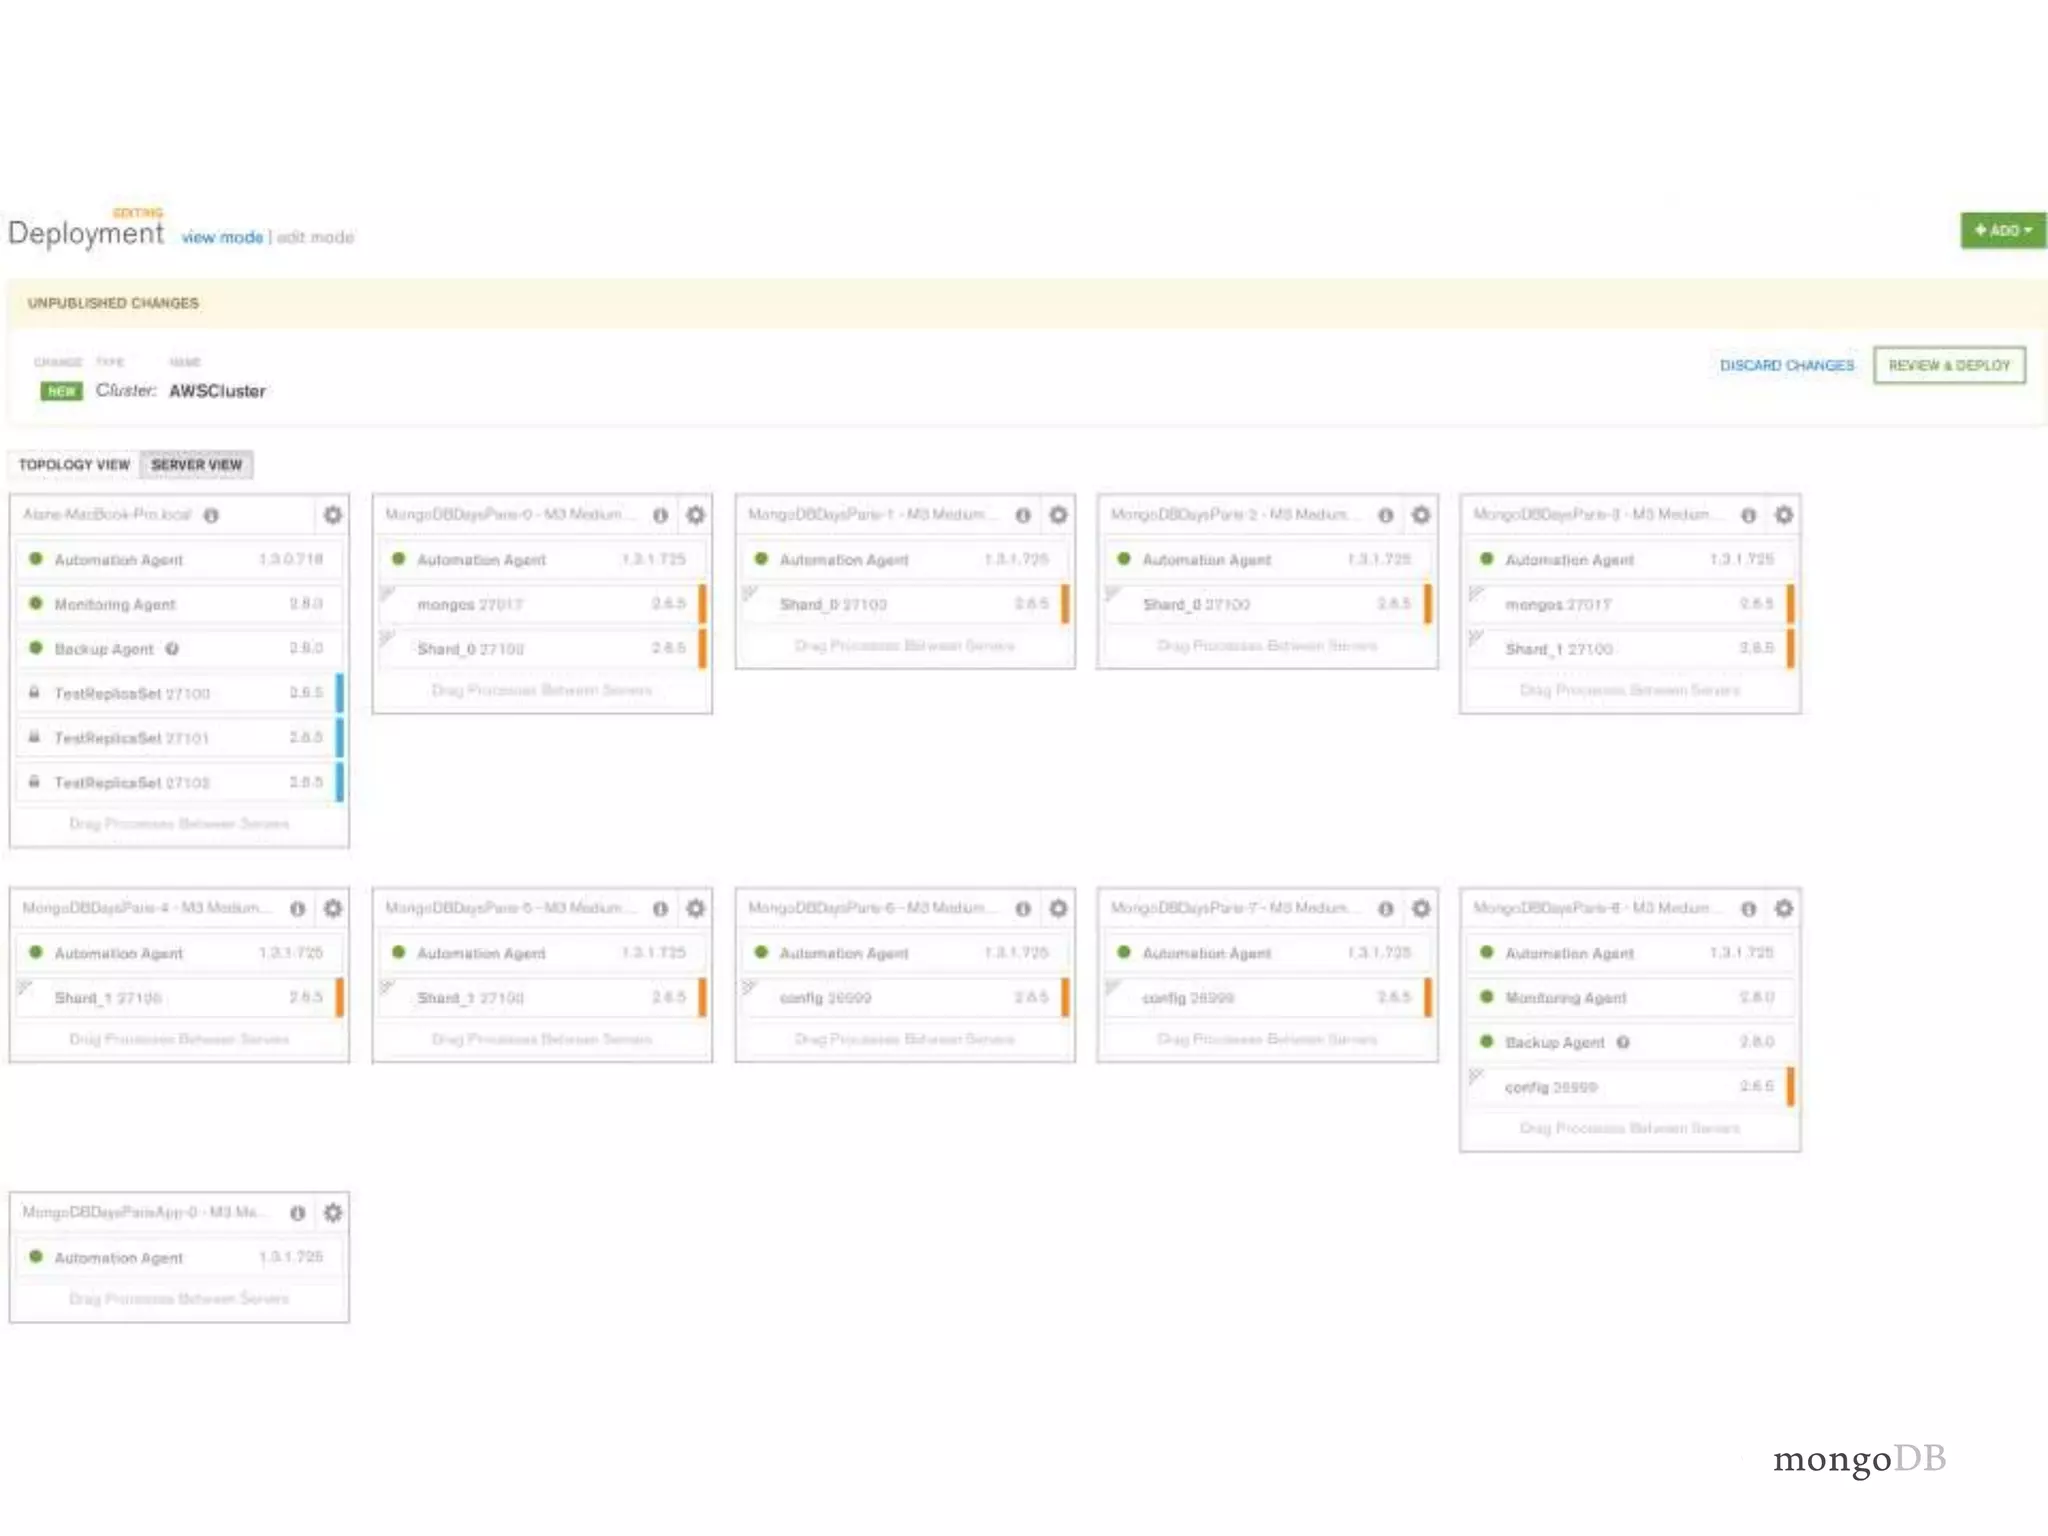Select Shard_0 27100 process on Paris-1
2048x1536 pixels.
click(906, 604)
